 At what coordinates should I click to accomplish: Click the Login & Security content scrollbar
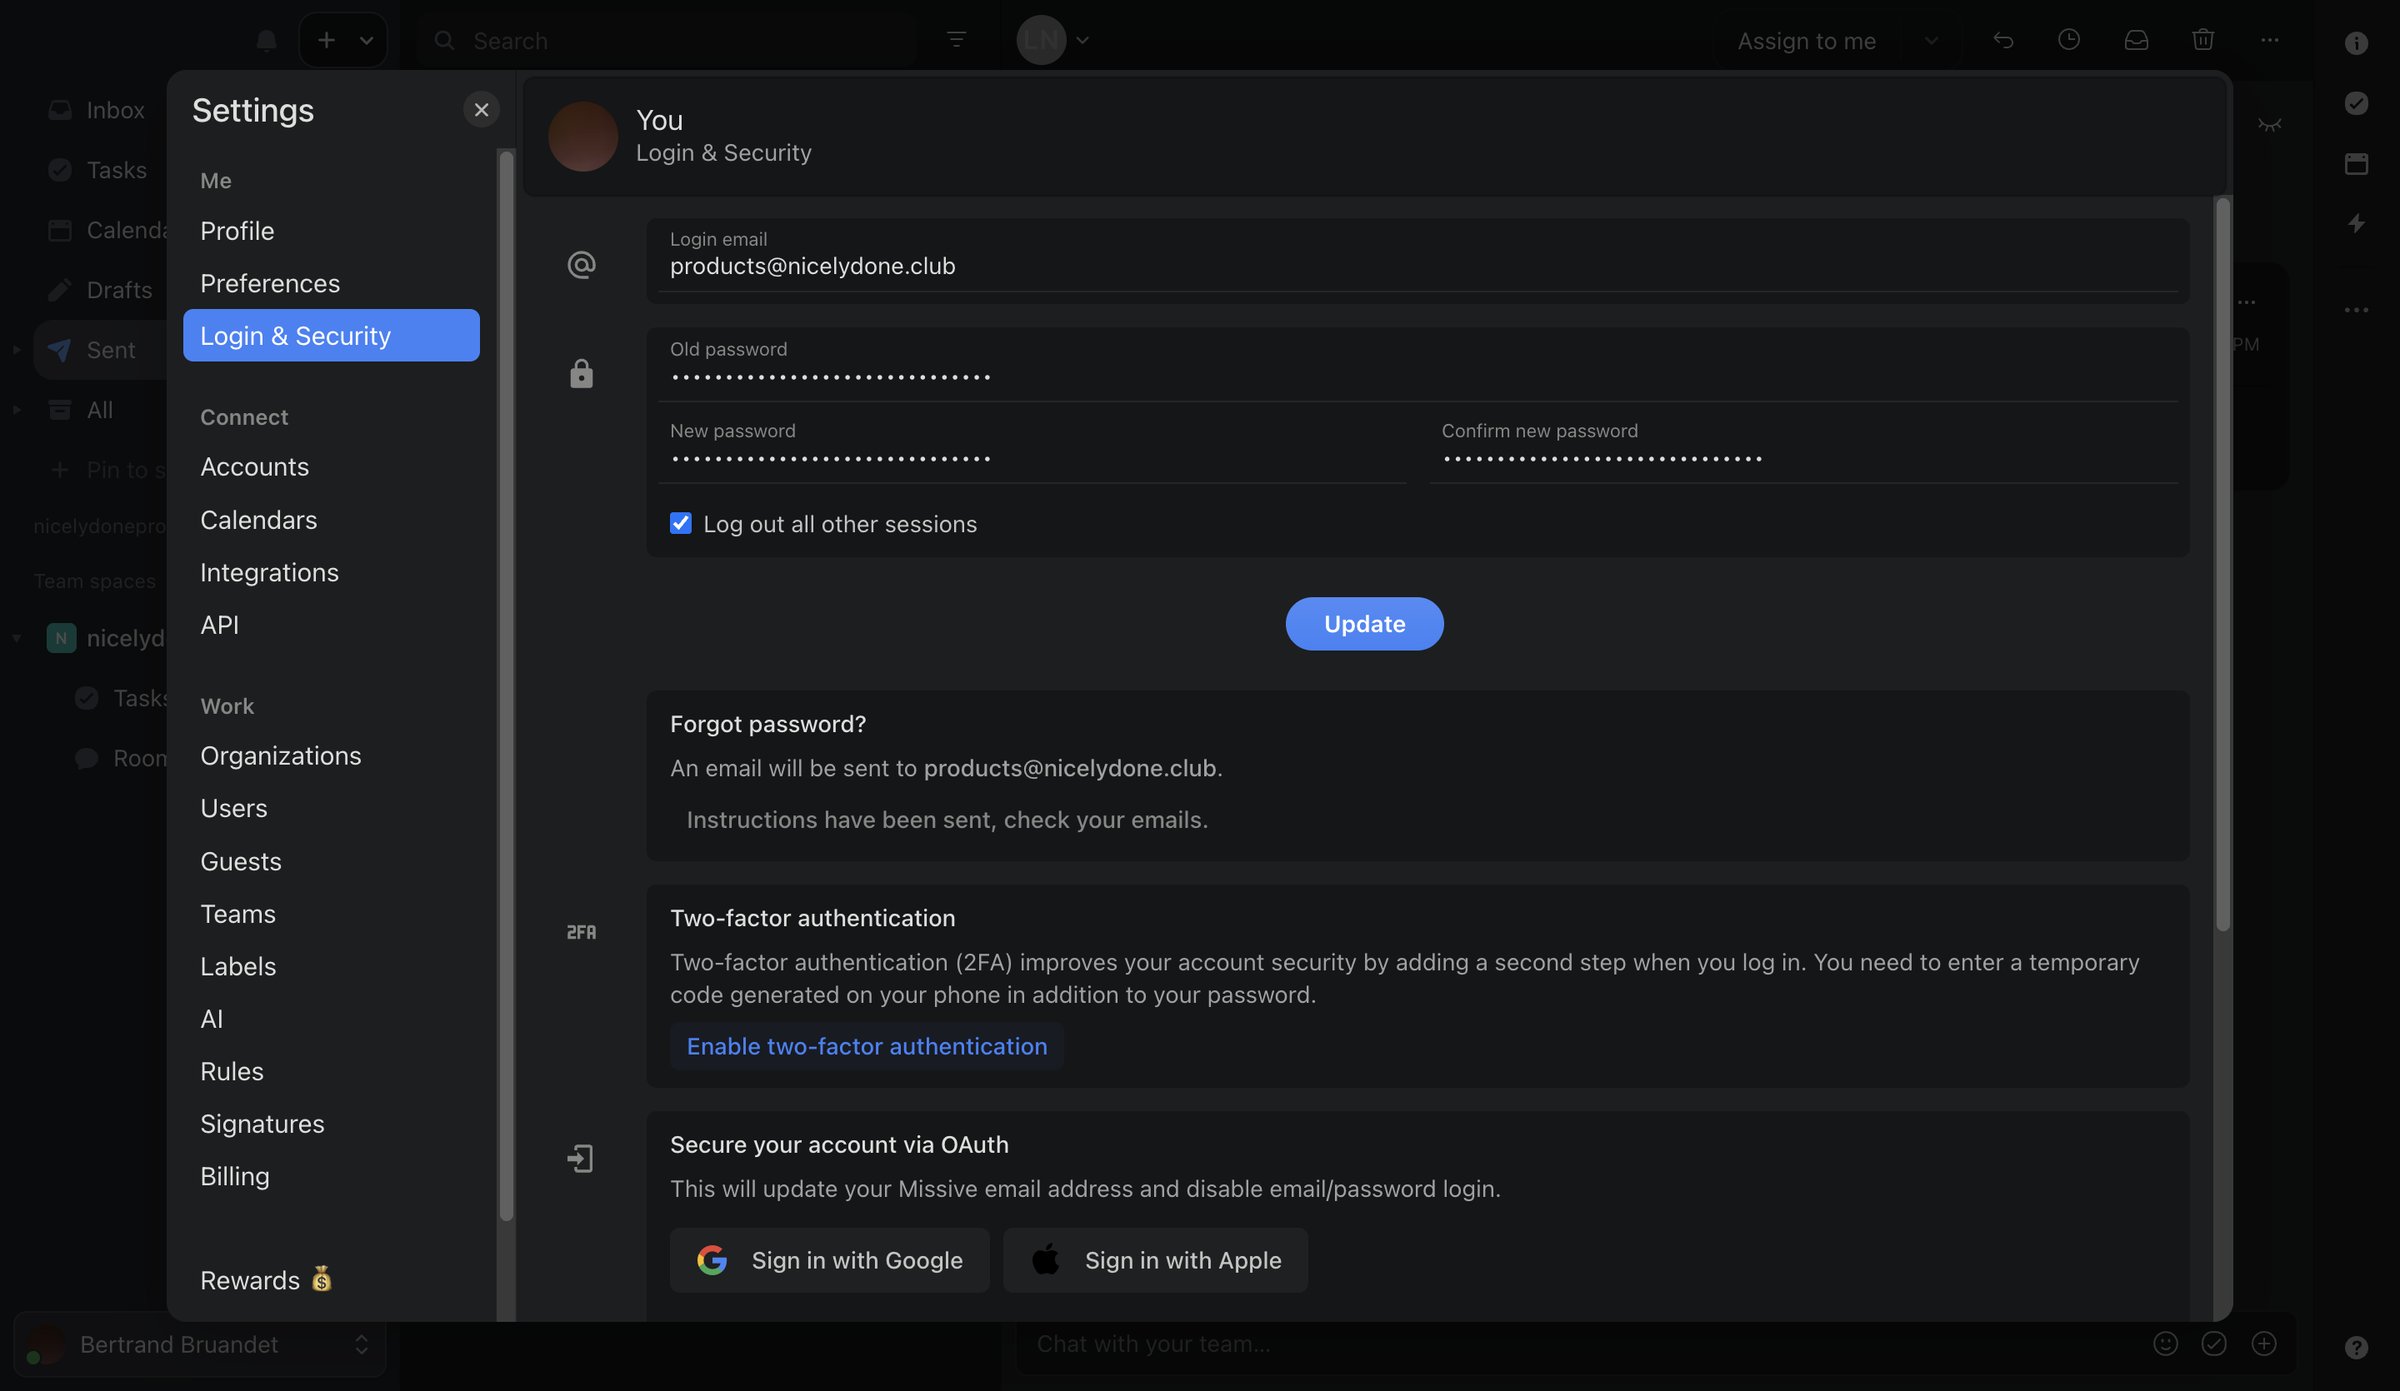tap(2222, 565)
